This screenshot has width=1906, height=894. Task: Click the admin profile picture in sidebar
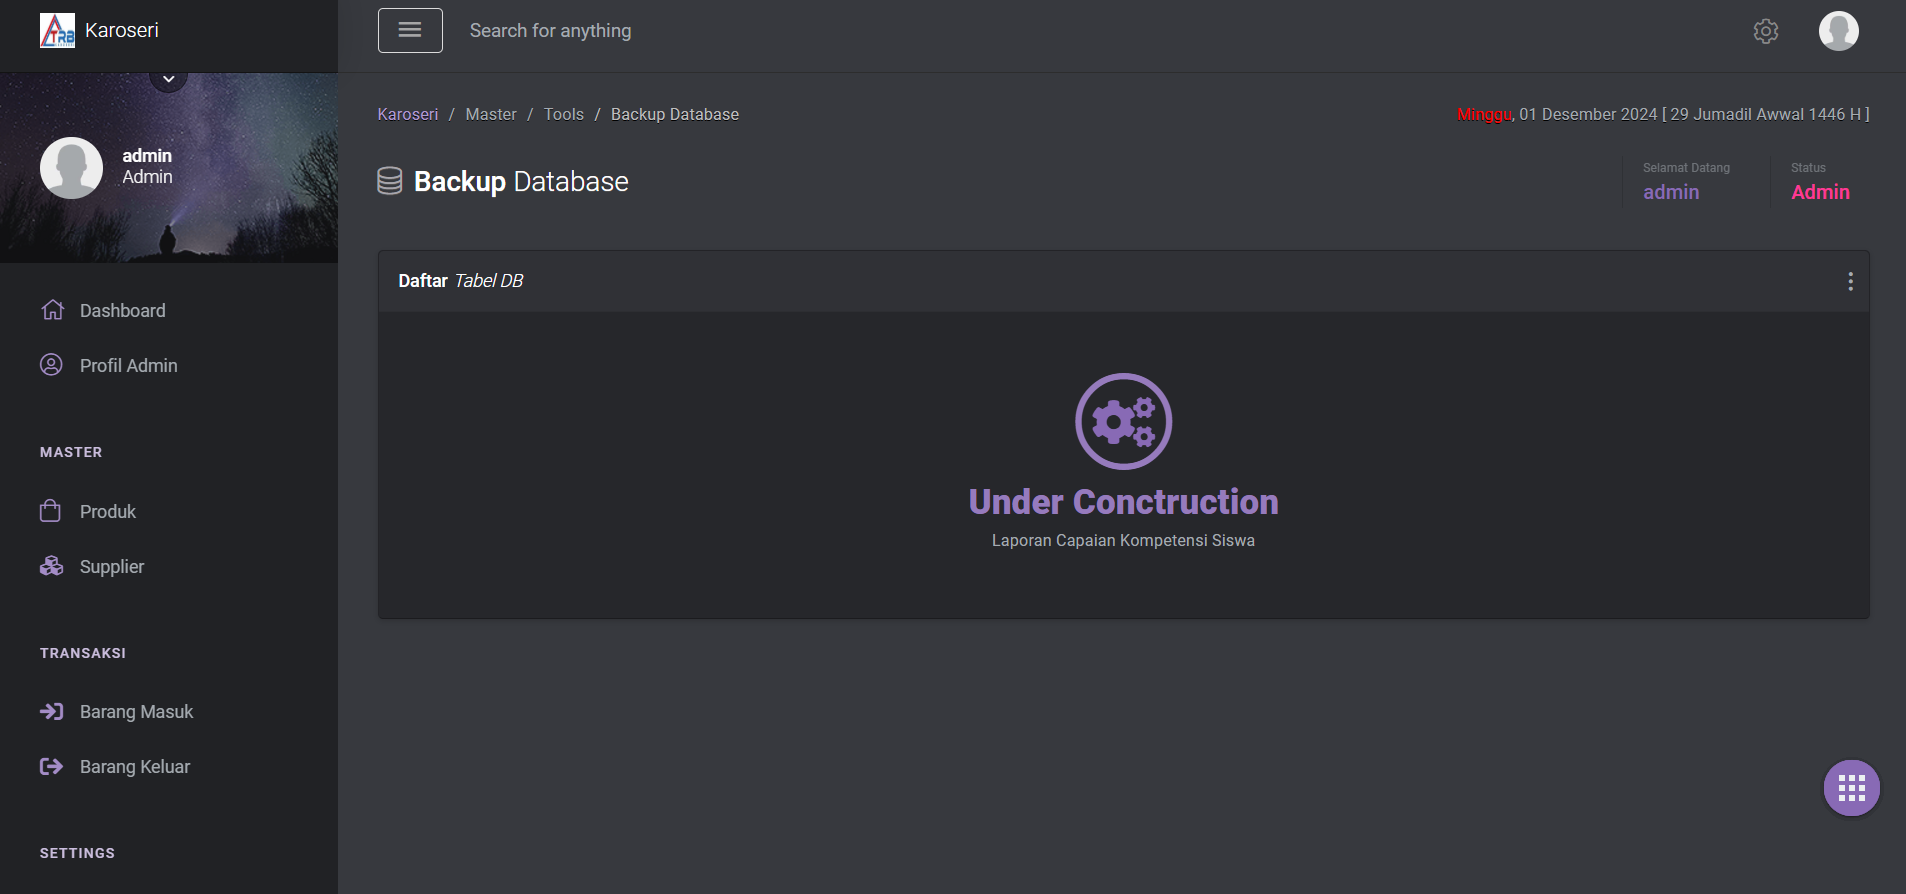[71, 167]
